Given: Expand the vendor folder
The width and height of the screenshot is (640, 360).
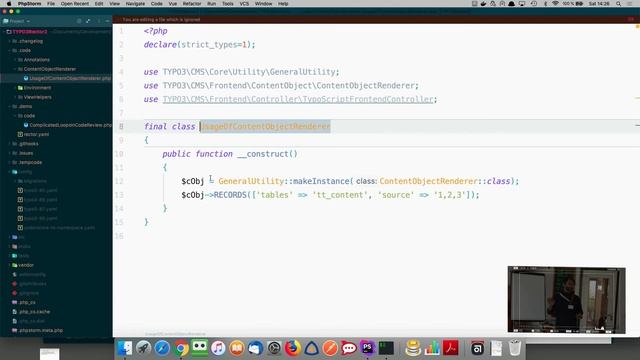Looking at the screenshot, I should tap(10, 265).
